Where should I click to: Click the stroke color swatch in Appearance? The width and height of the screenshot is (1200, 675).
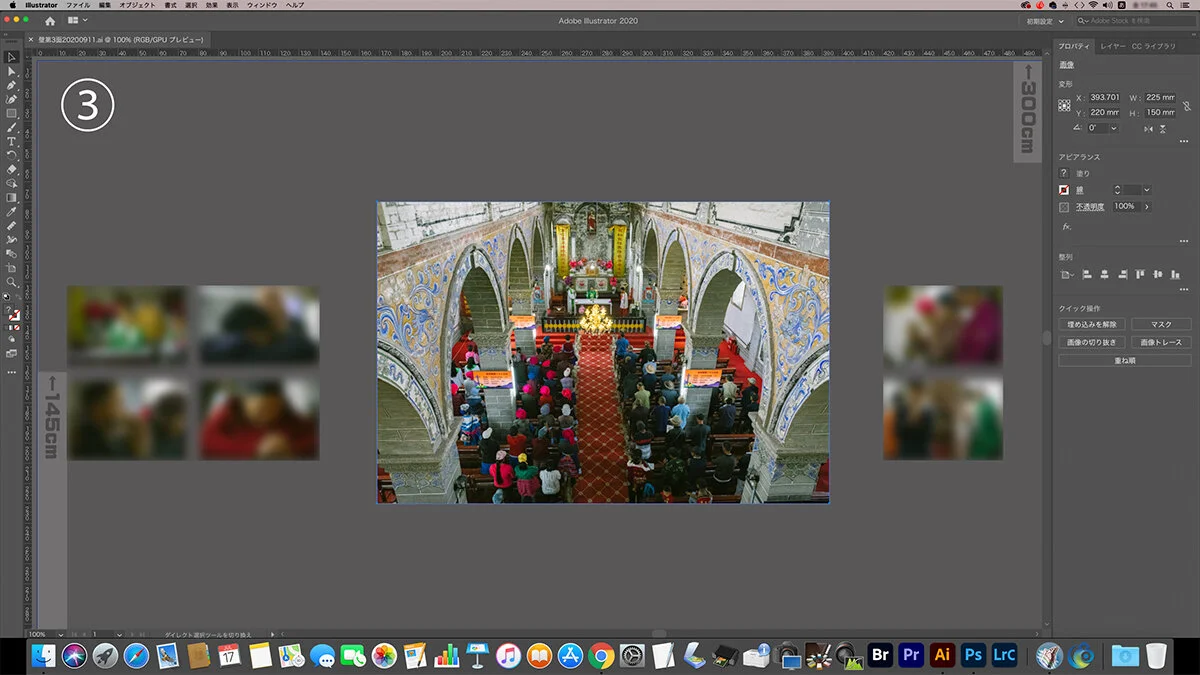pyautogui.click(x=1064, y=190)
